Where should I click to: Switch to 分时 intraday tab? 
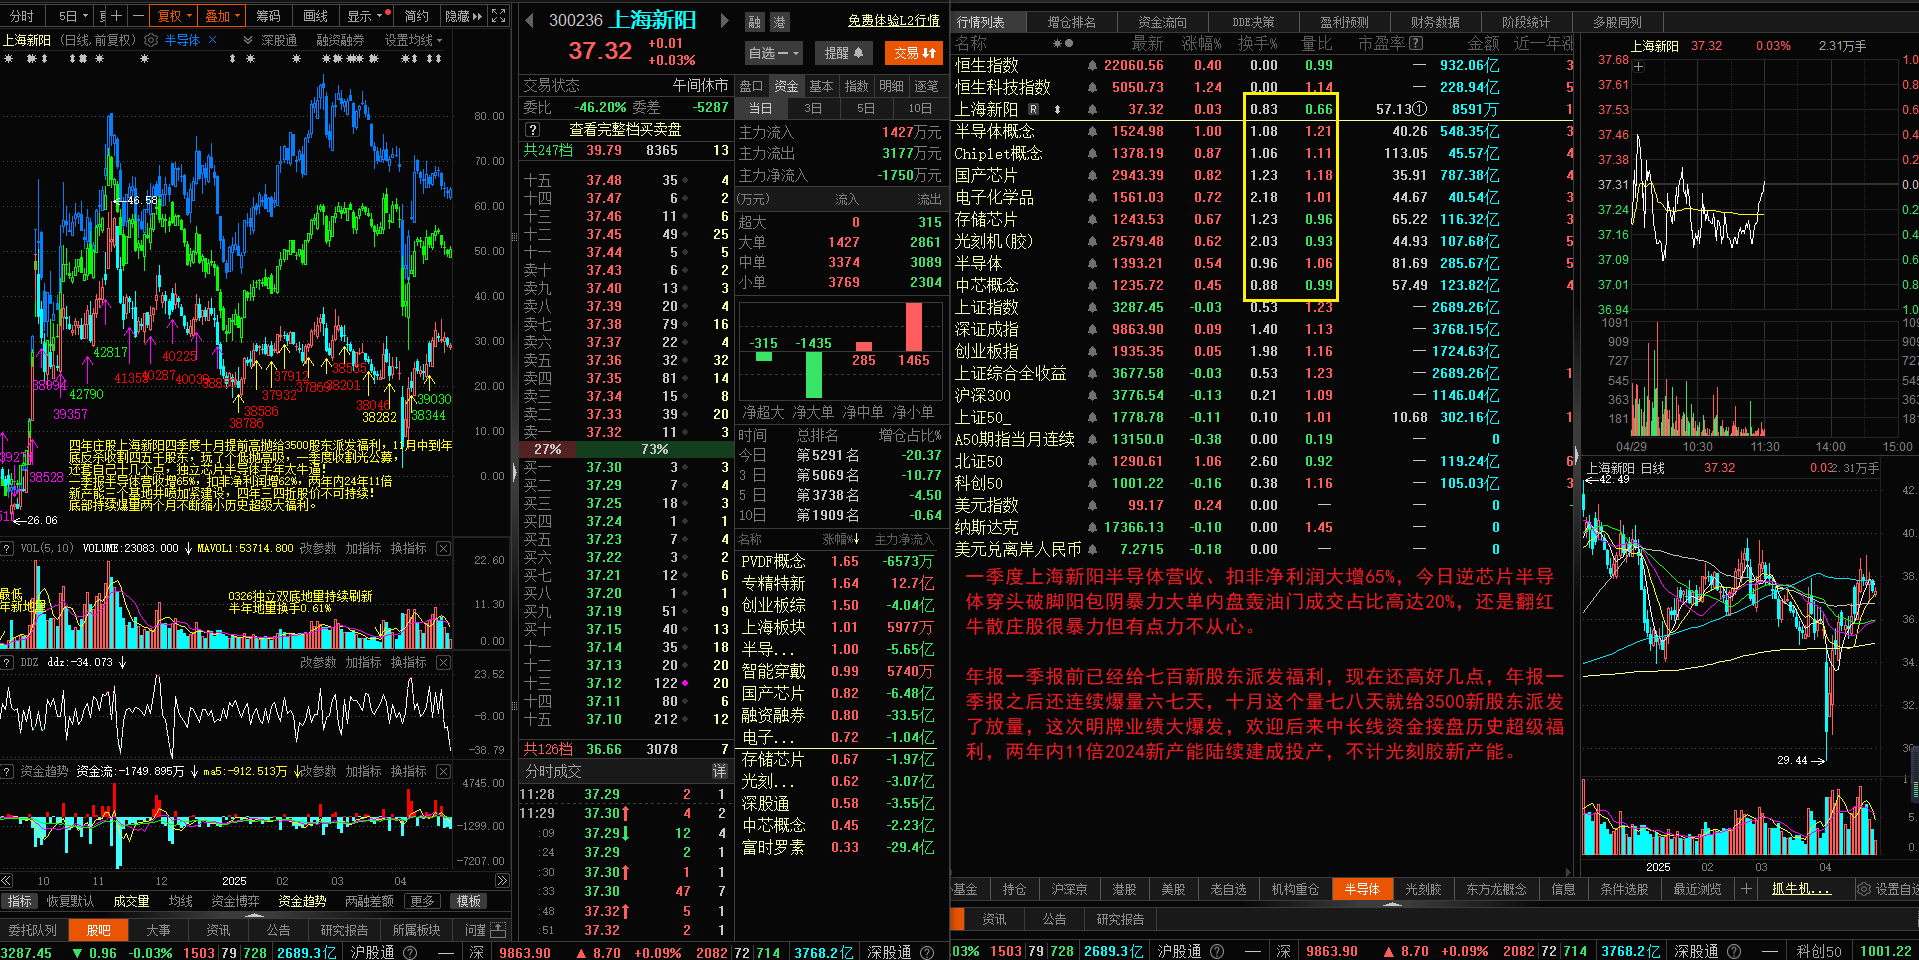click(22, 16)
